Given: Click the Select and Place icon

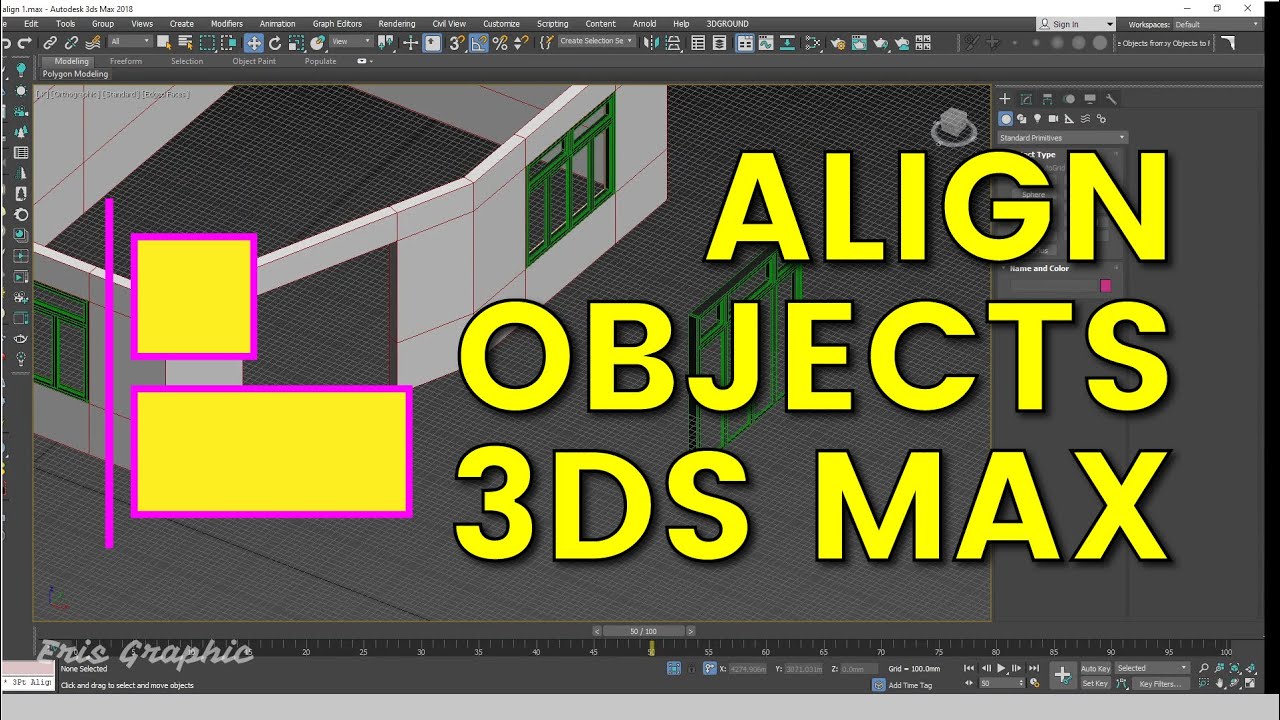Looking at the screenshot, I should (317, 43).
